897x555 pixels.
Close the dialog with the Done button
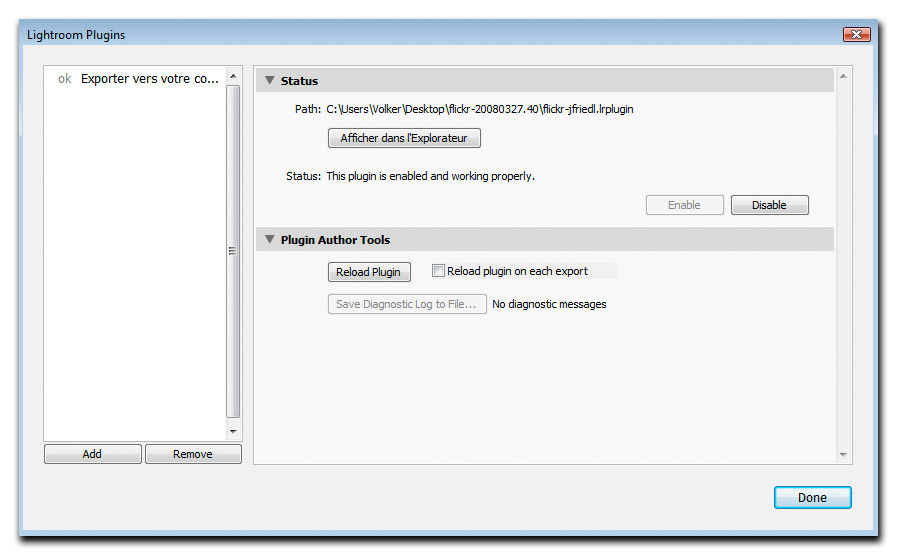coord(812,497)
